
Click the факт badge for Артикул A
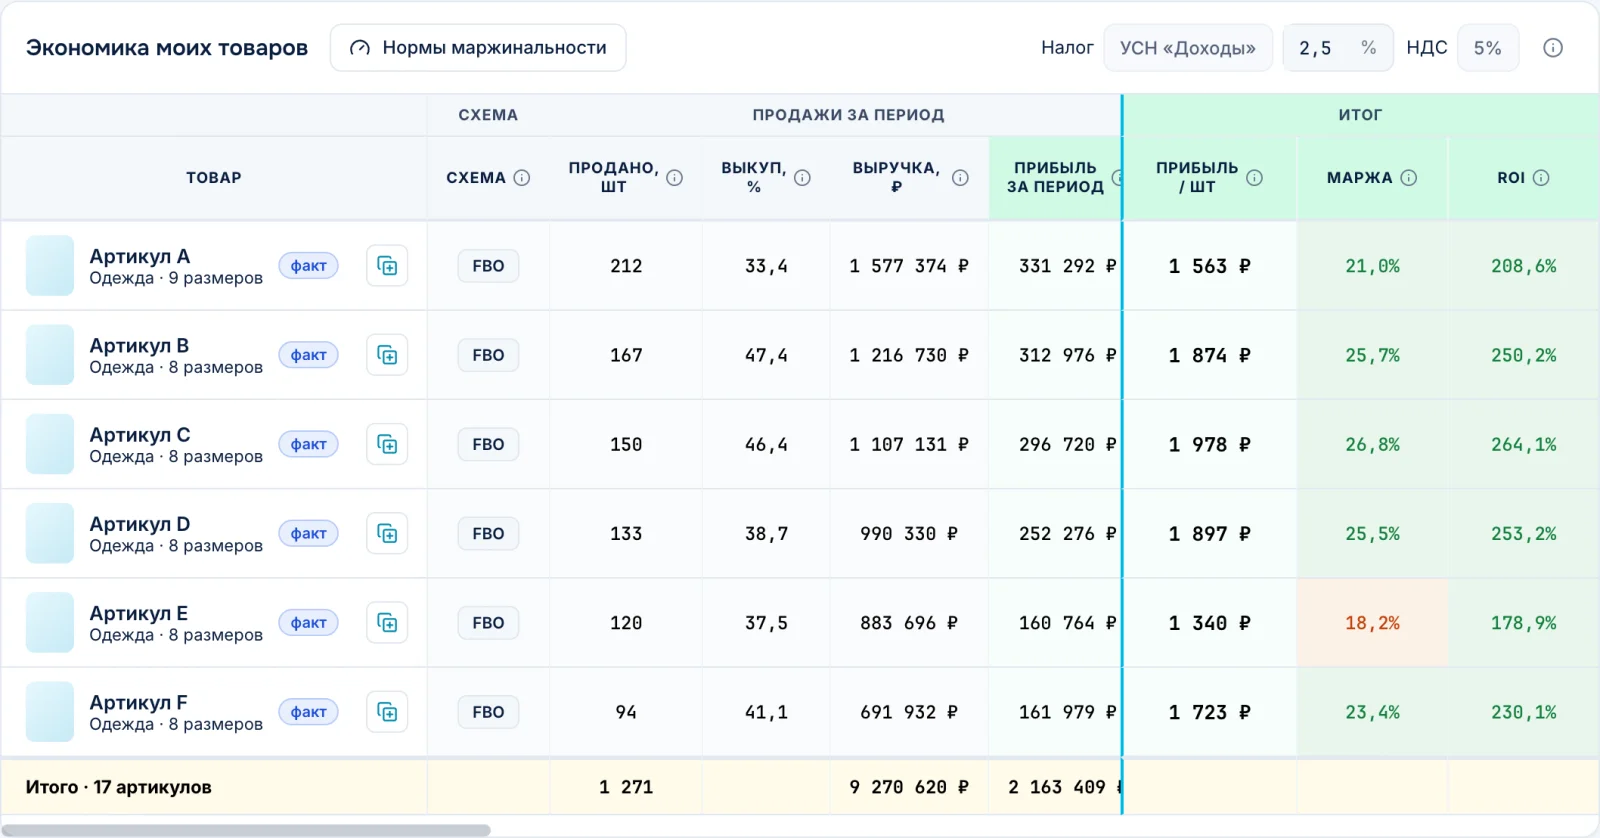tap(309, 266)
